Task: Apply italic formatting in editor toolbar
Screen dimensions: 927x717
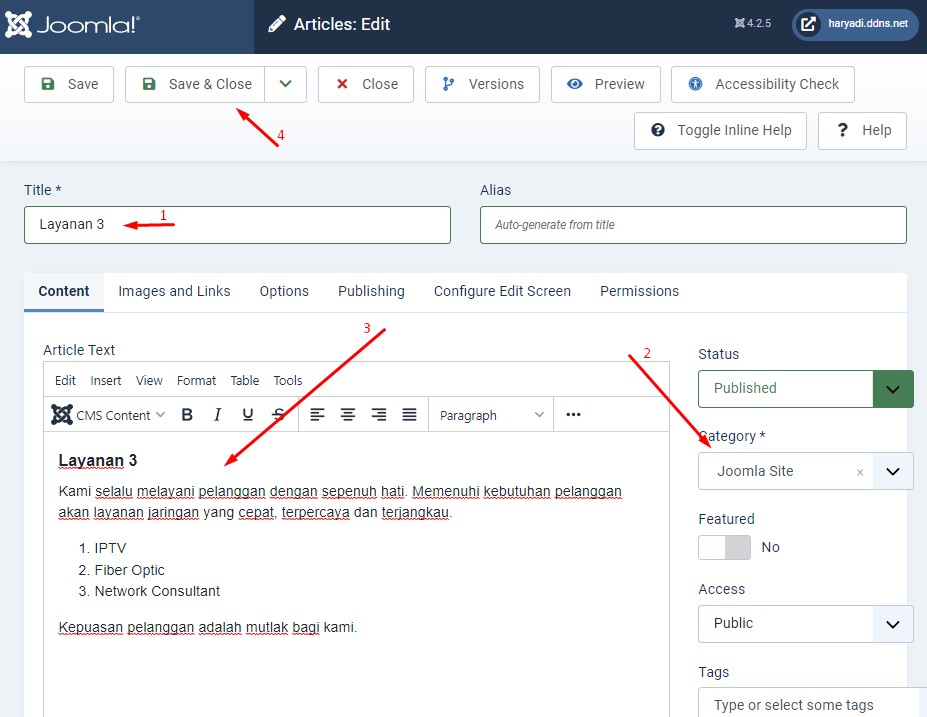Action: (x=217, y=415)
